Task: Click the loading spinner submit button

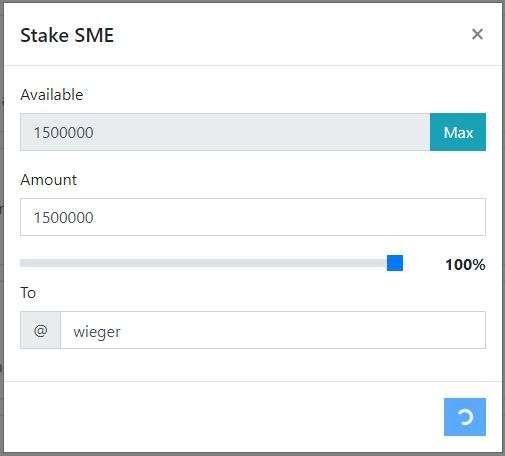Action: click(465, 417)
